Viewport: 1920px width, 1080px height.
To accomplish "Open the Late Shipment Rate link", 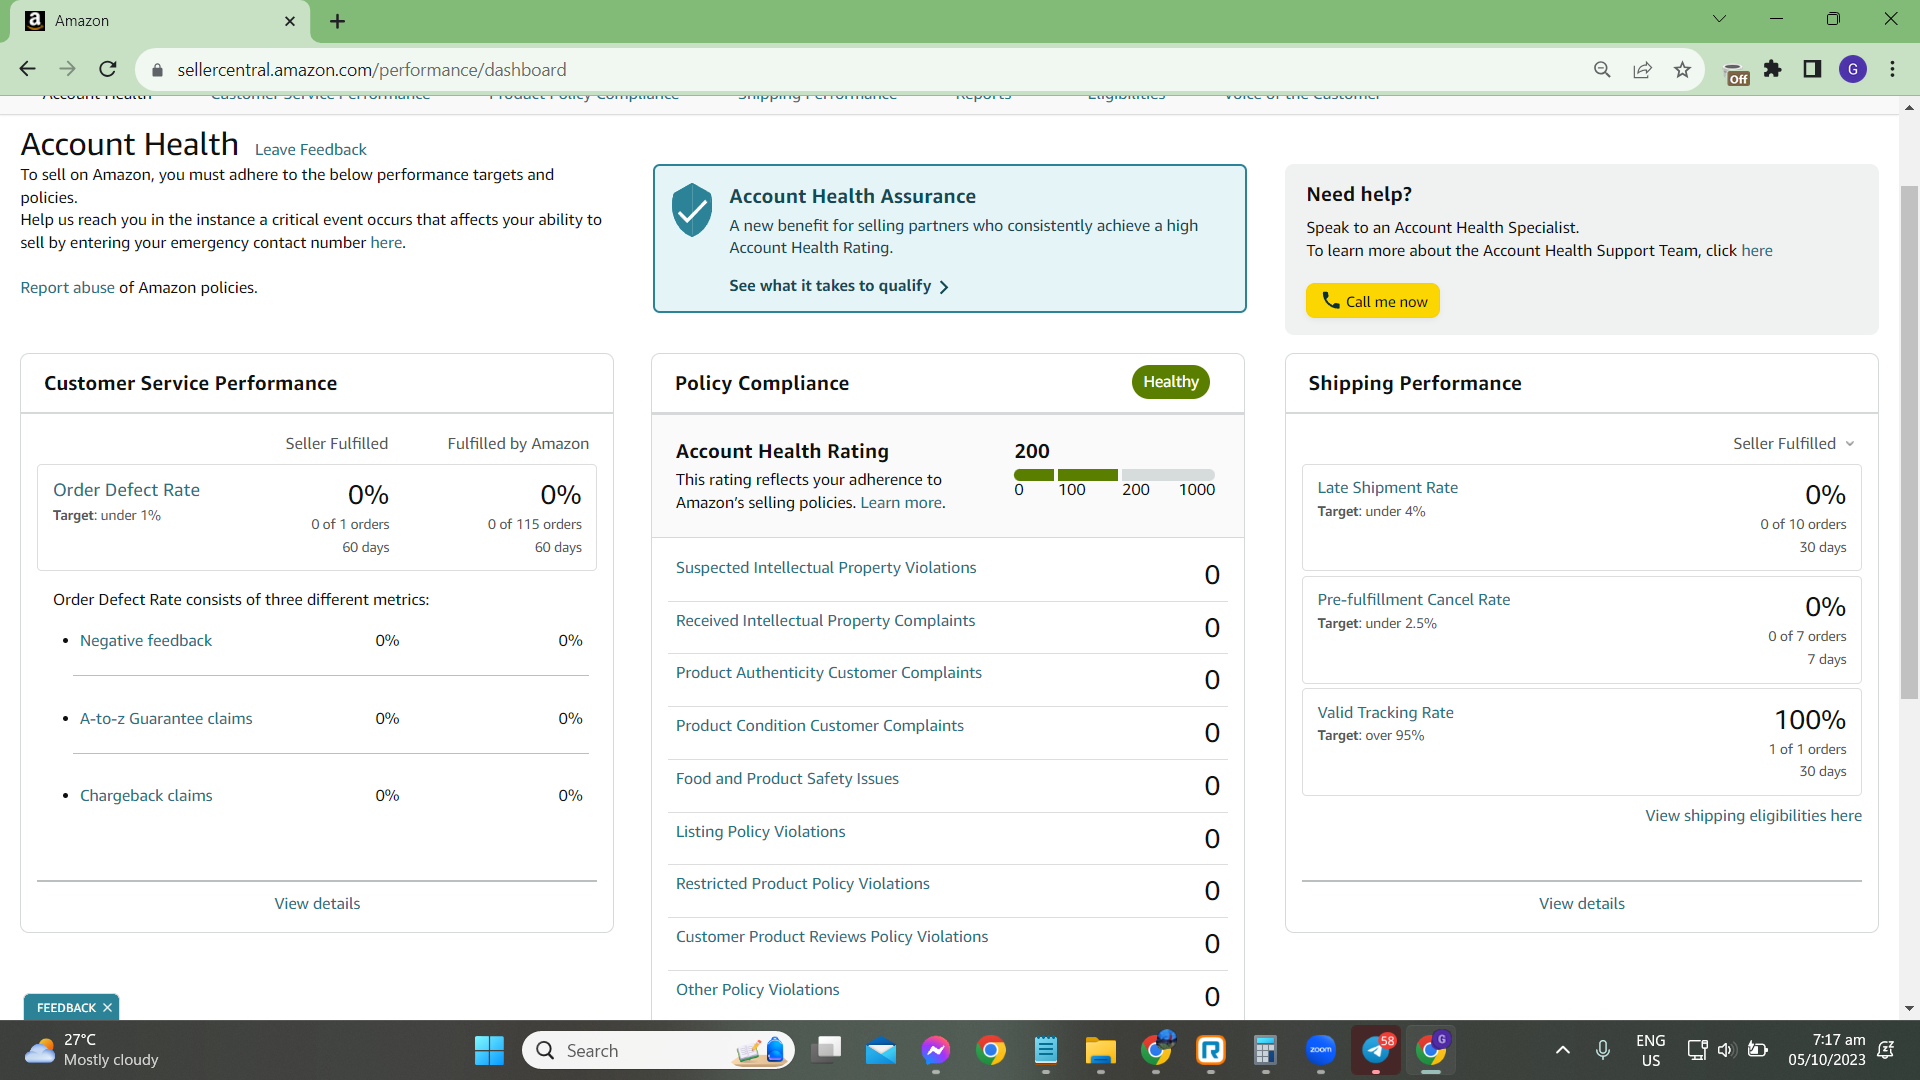I will tap(1387, 487).
